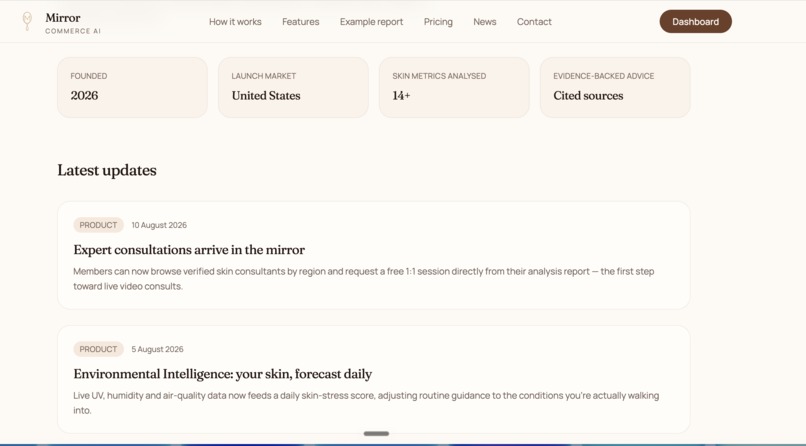Go to the Contact page

point(534,22)
